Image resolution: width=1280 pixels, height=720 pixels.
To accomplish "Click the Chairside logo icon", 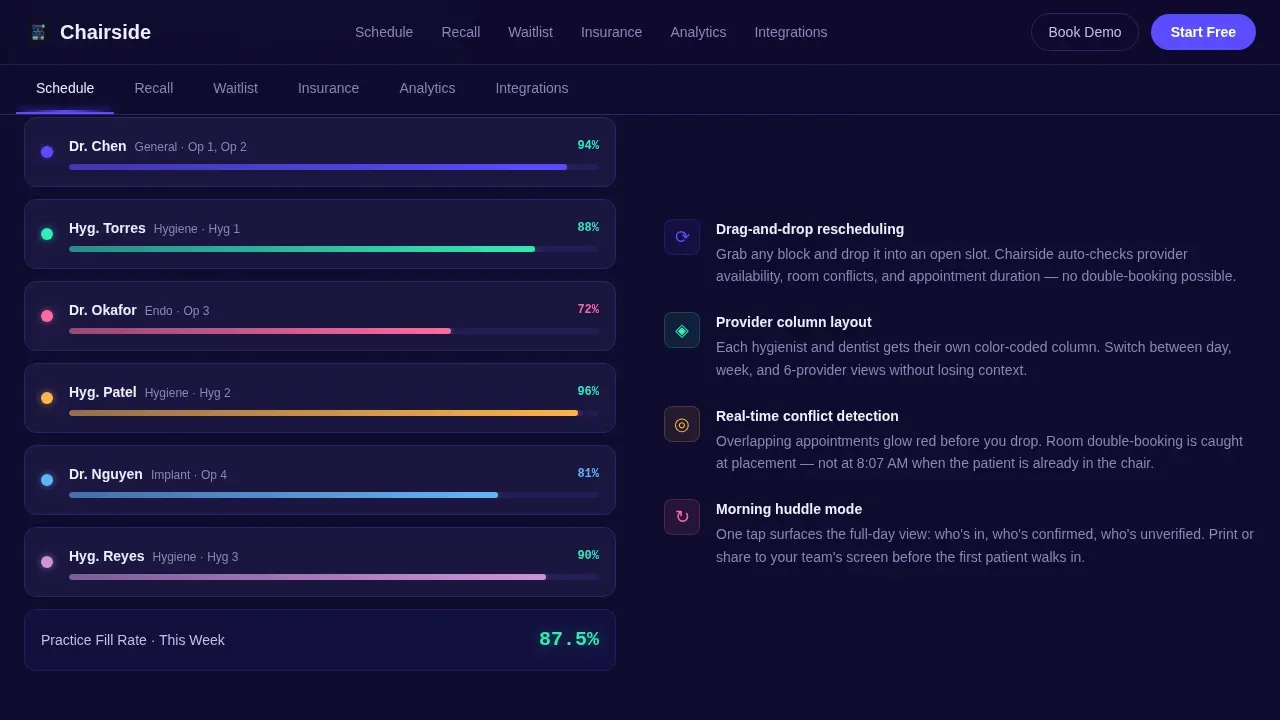I will coord(39,32).
